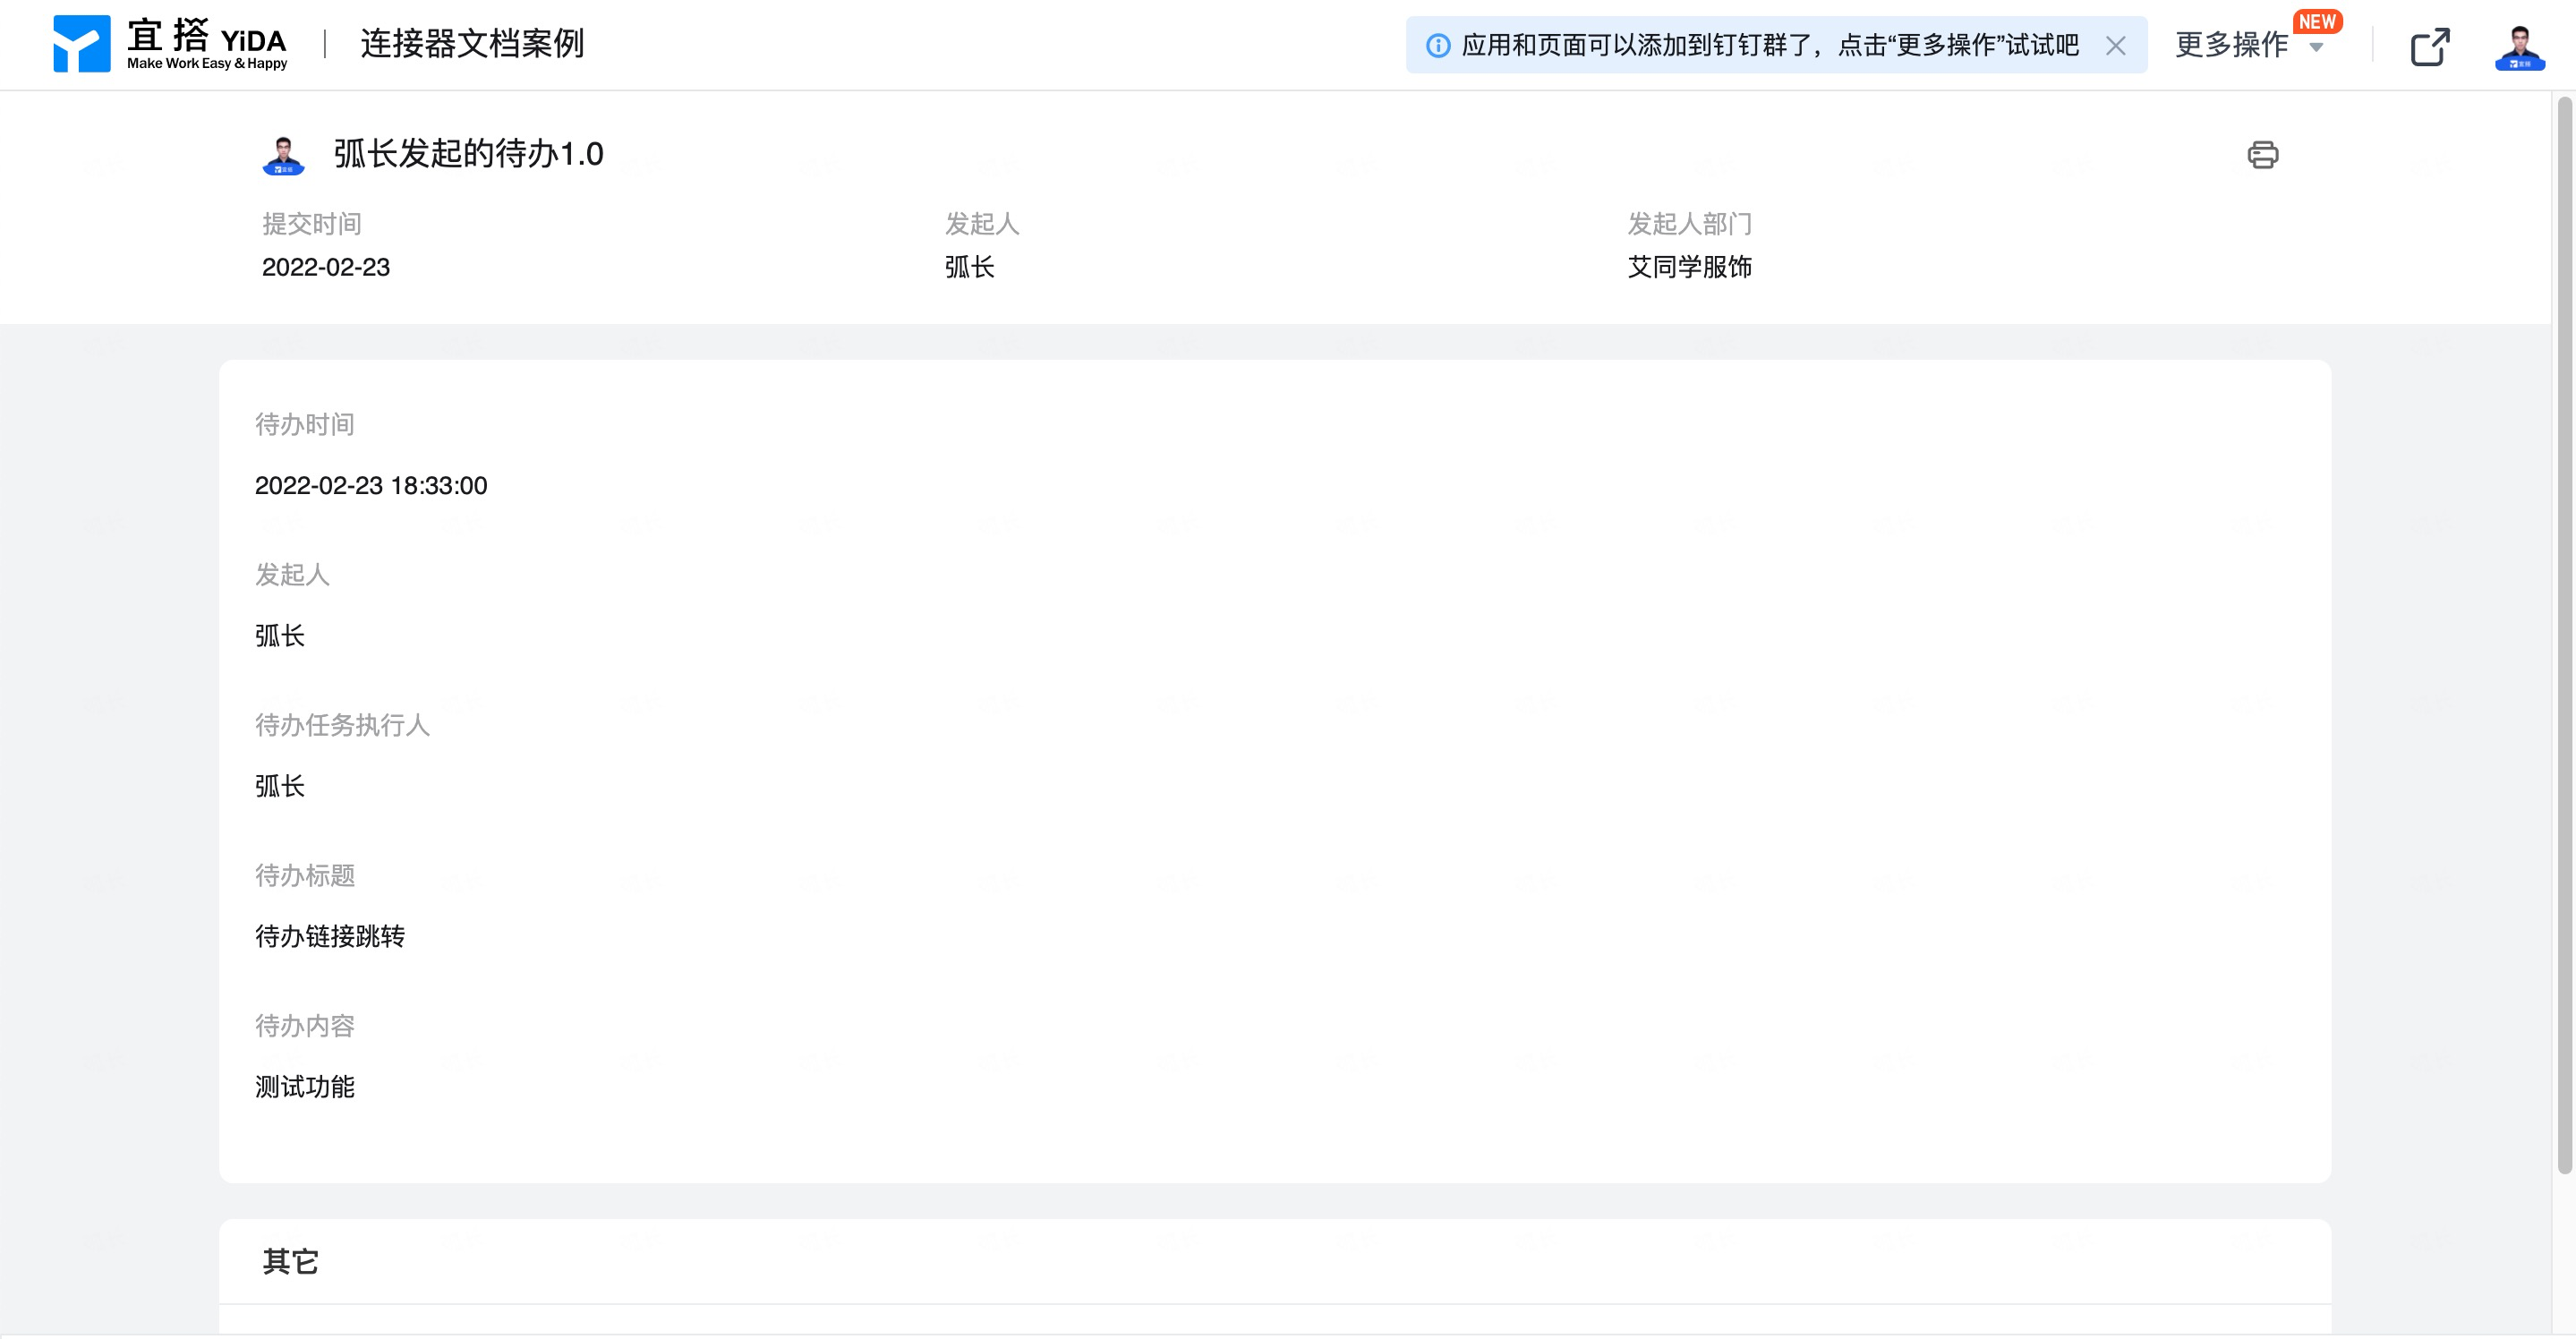Click the vertical page scrollbar
Image resolution: width=2576 pixels, height=1339 pixels.
click(x=2564, y=635)
